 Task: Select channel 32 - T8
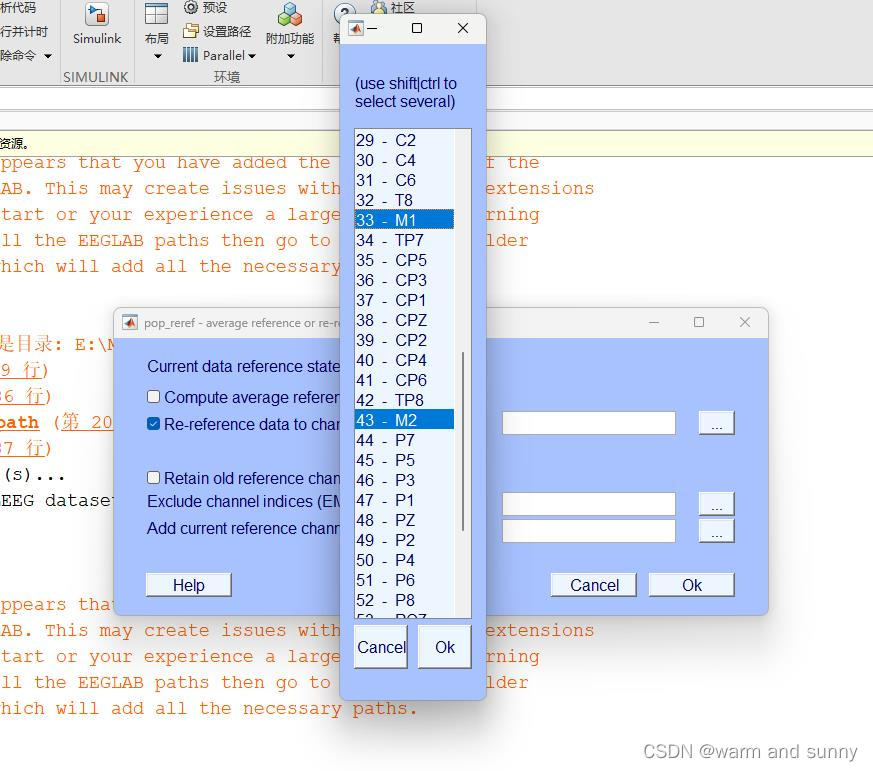[x=405, y=200]
